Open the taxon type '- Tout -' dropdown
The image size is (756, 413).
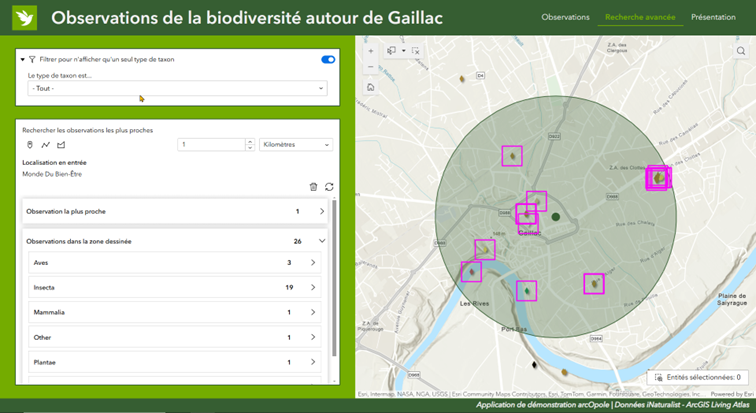[x=177, y=89]
